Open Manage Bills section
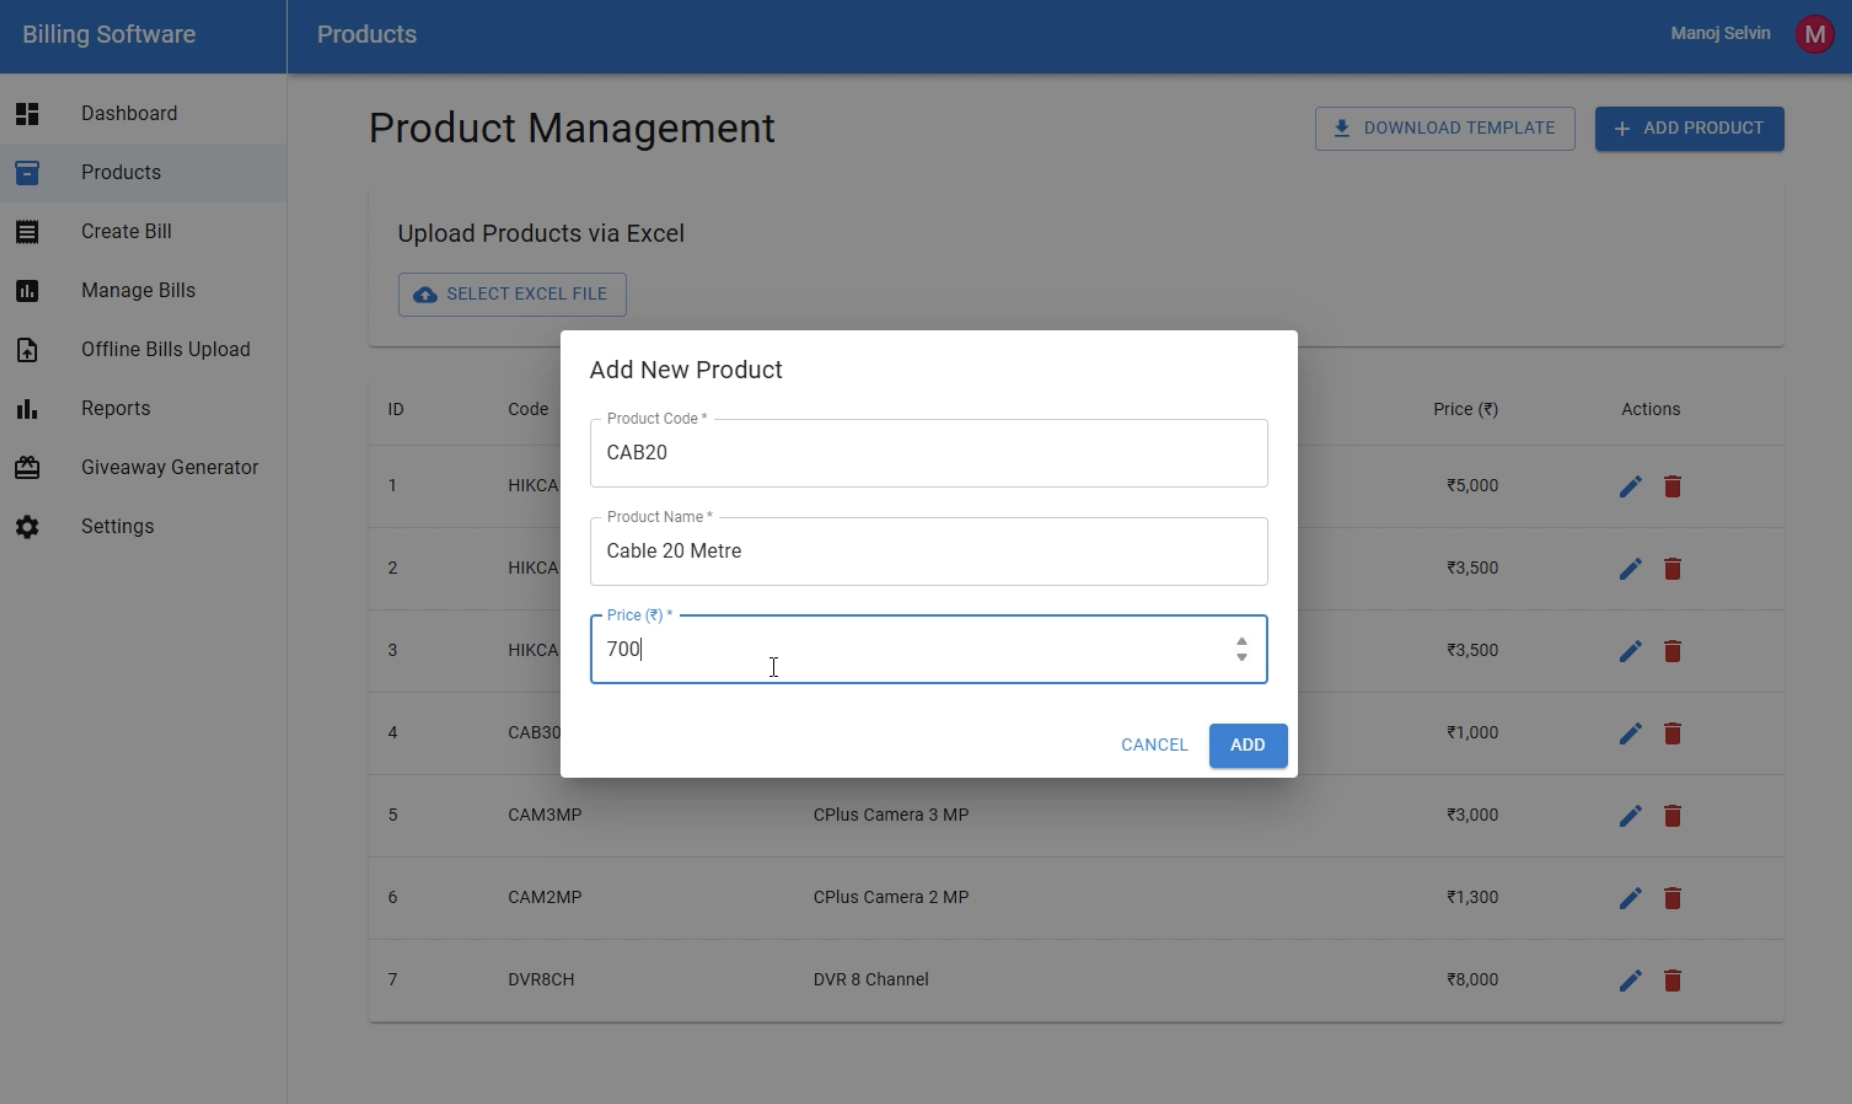Image resolution: width=1852 pixels, height=1104 pixels. (137, 290)
